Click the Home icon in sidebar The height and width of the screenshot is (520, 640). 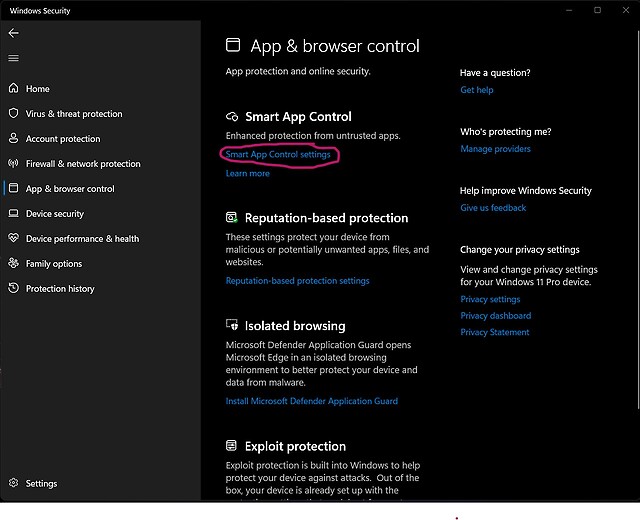click(x=14, y=89)
